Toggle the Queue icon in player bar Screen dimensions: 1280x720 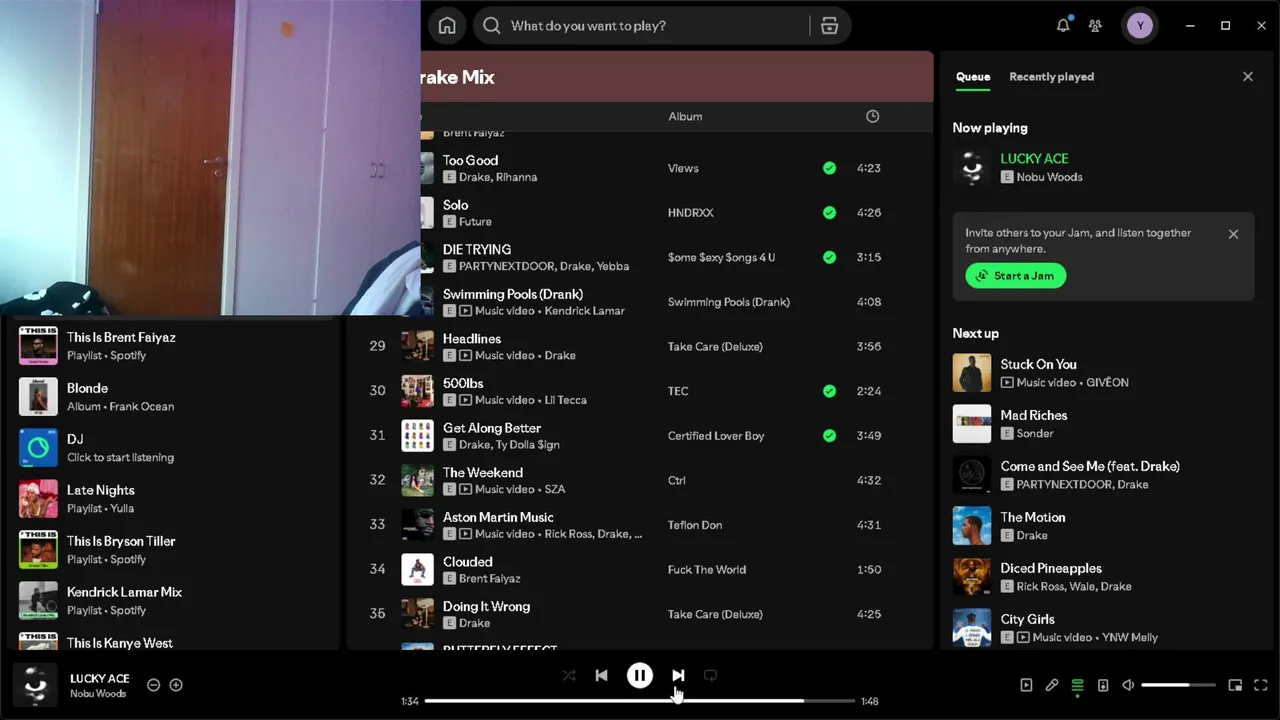pyautogui.click(x=1077, y=685)
